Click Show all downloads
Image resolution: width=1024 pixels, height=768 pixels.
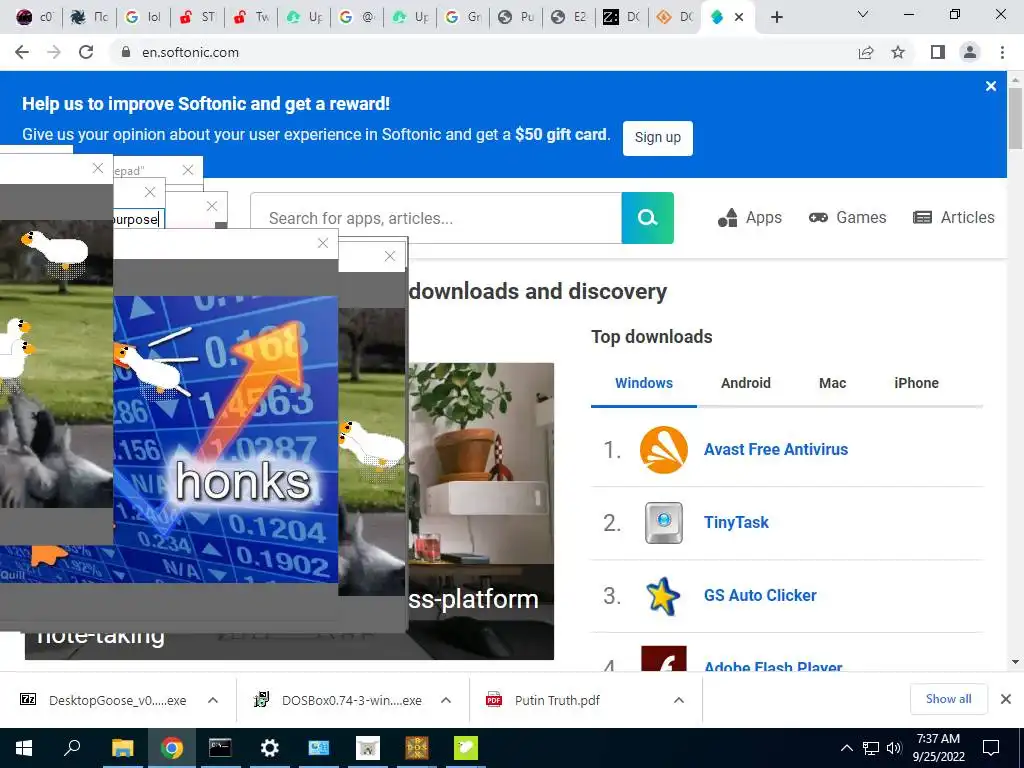(948, 699)
